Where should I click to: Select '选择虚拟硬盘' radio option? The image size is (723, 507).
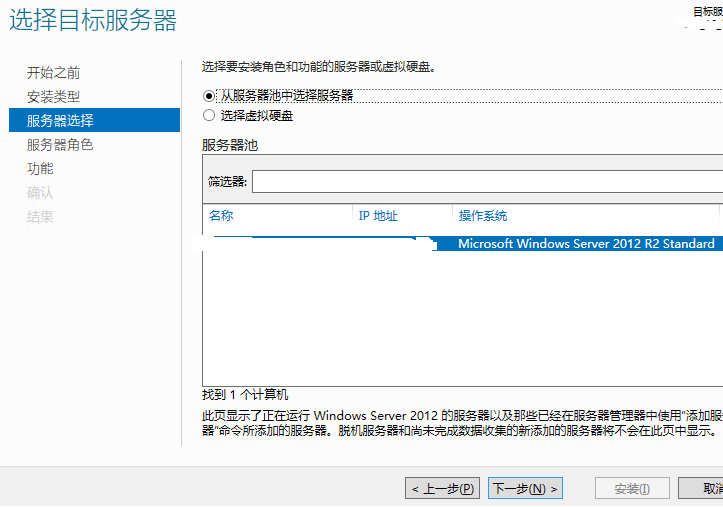(209, 115)
